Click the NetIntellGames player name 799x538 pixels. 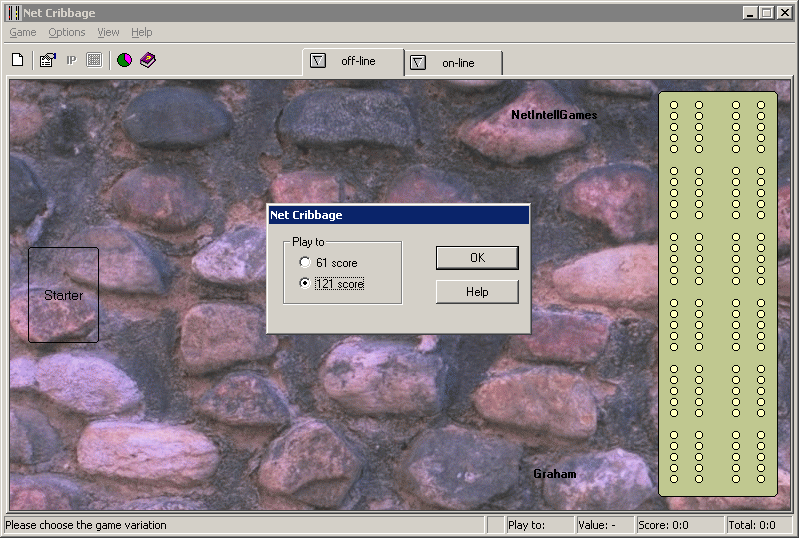coord(554,115)
